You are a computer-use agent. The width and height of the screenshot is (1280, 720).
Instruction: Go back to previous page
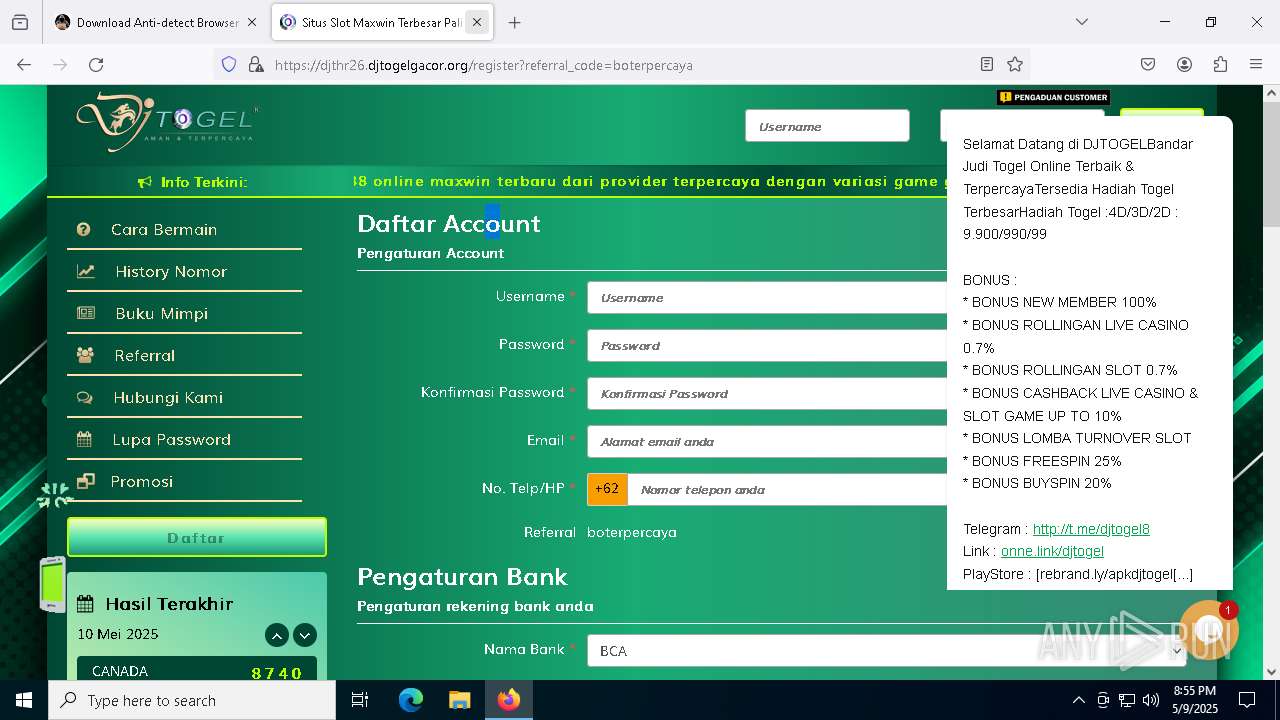pyautogui.click(x=24, y=65)
